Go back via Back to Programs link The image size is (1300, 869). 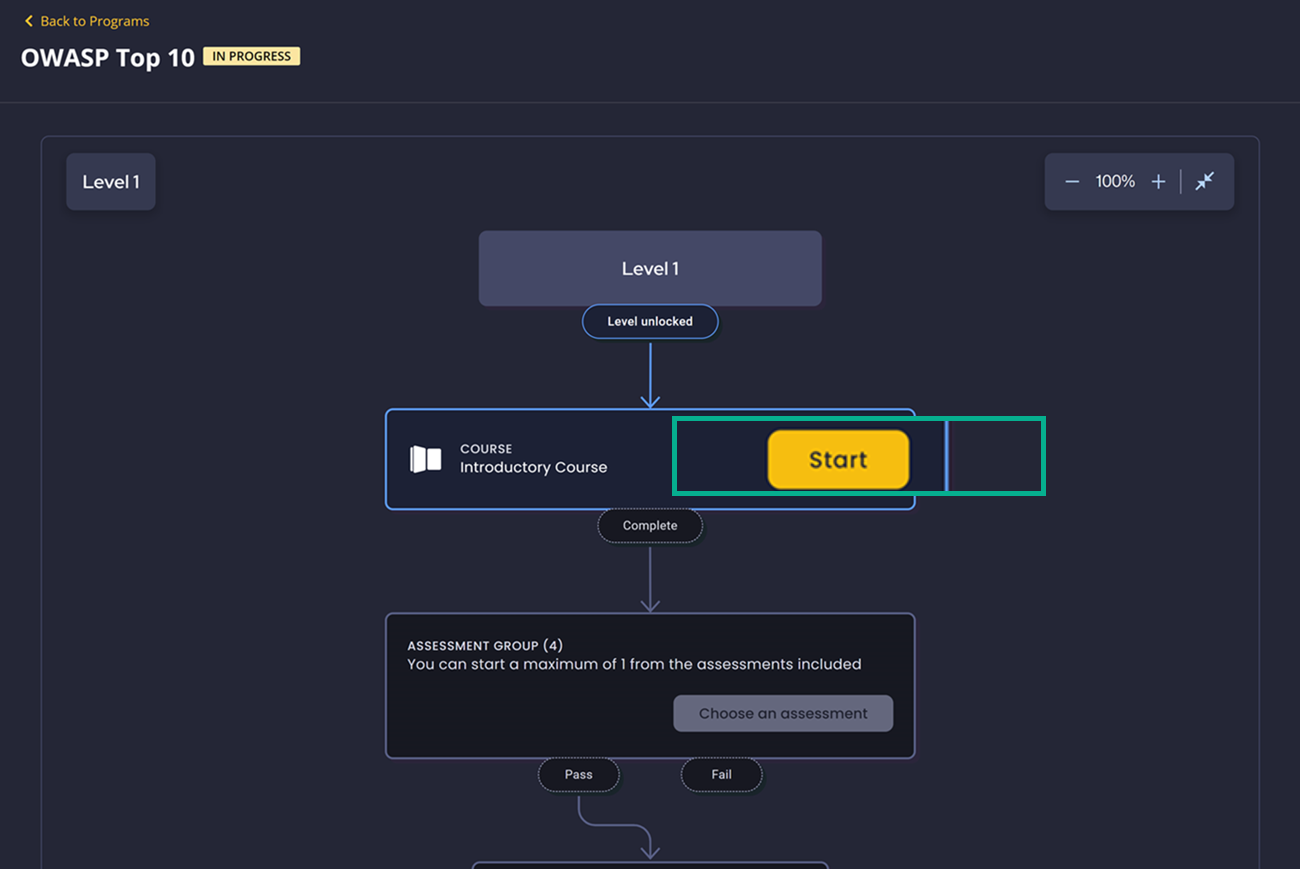(x=86, y=21)
